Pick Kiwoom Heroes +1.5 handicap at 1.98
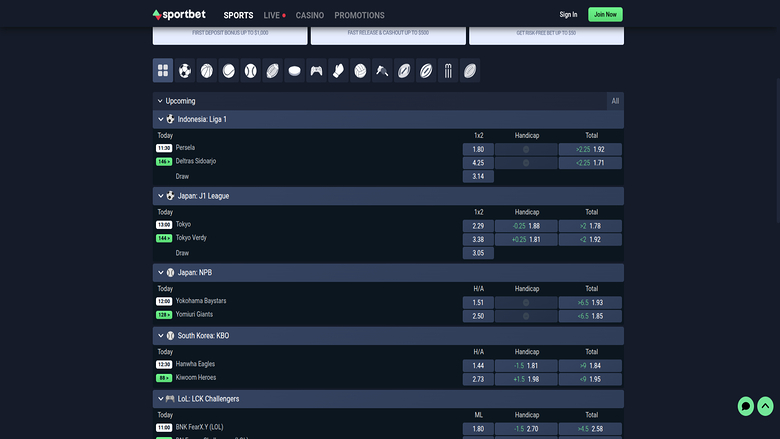780x439 pixels. tap(526, 379)
